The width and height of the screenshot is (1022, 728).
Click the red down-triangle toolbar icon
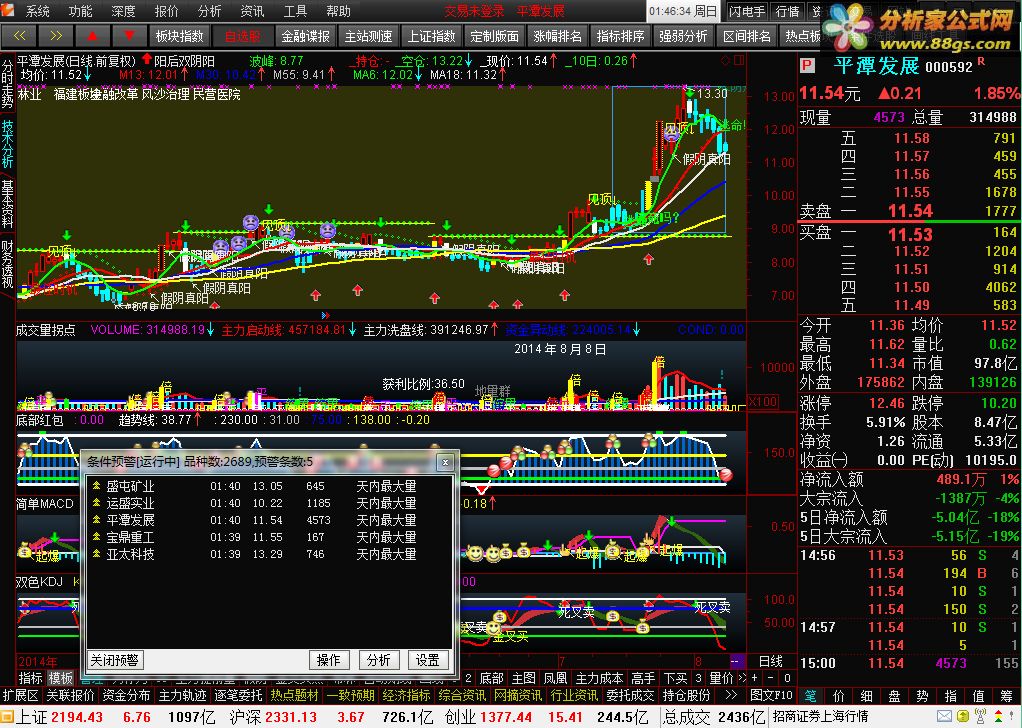coord(129,36)
